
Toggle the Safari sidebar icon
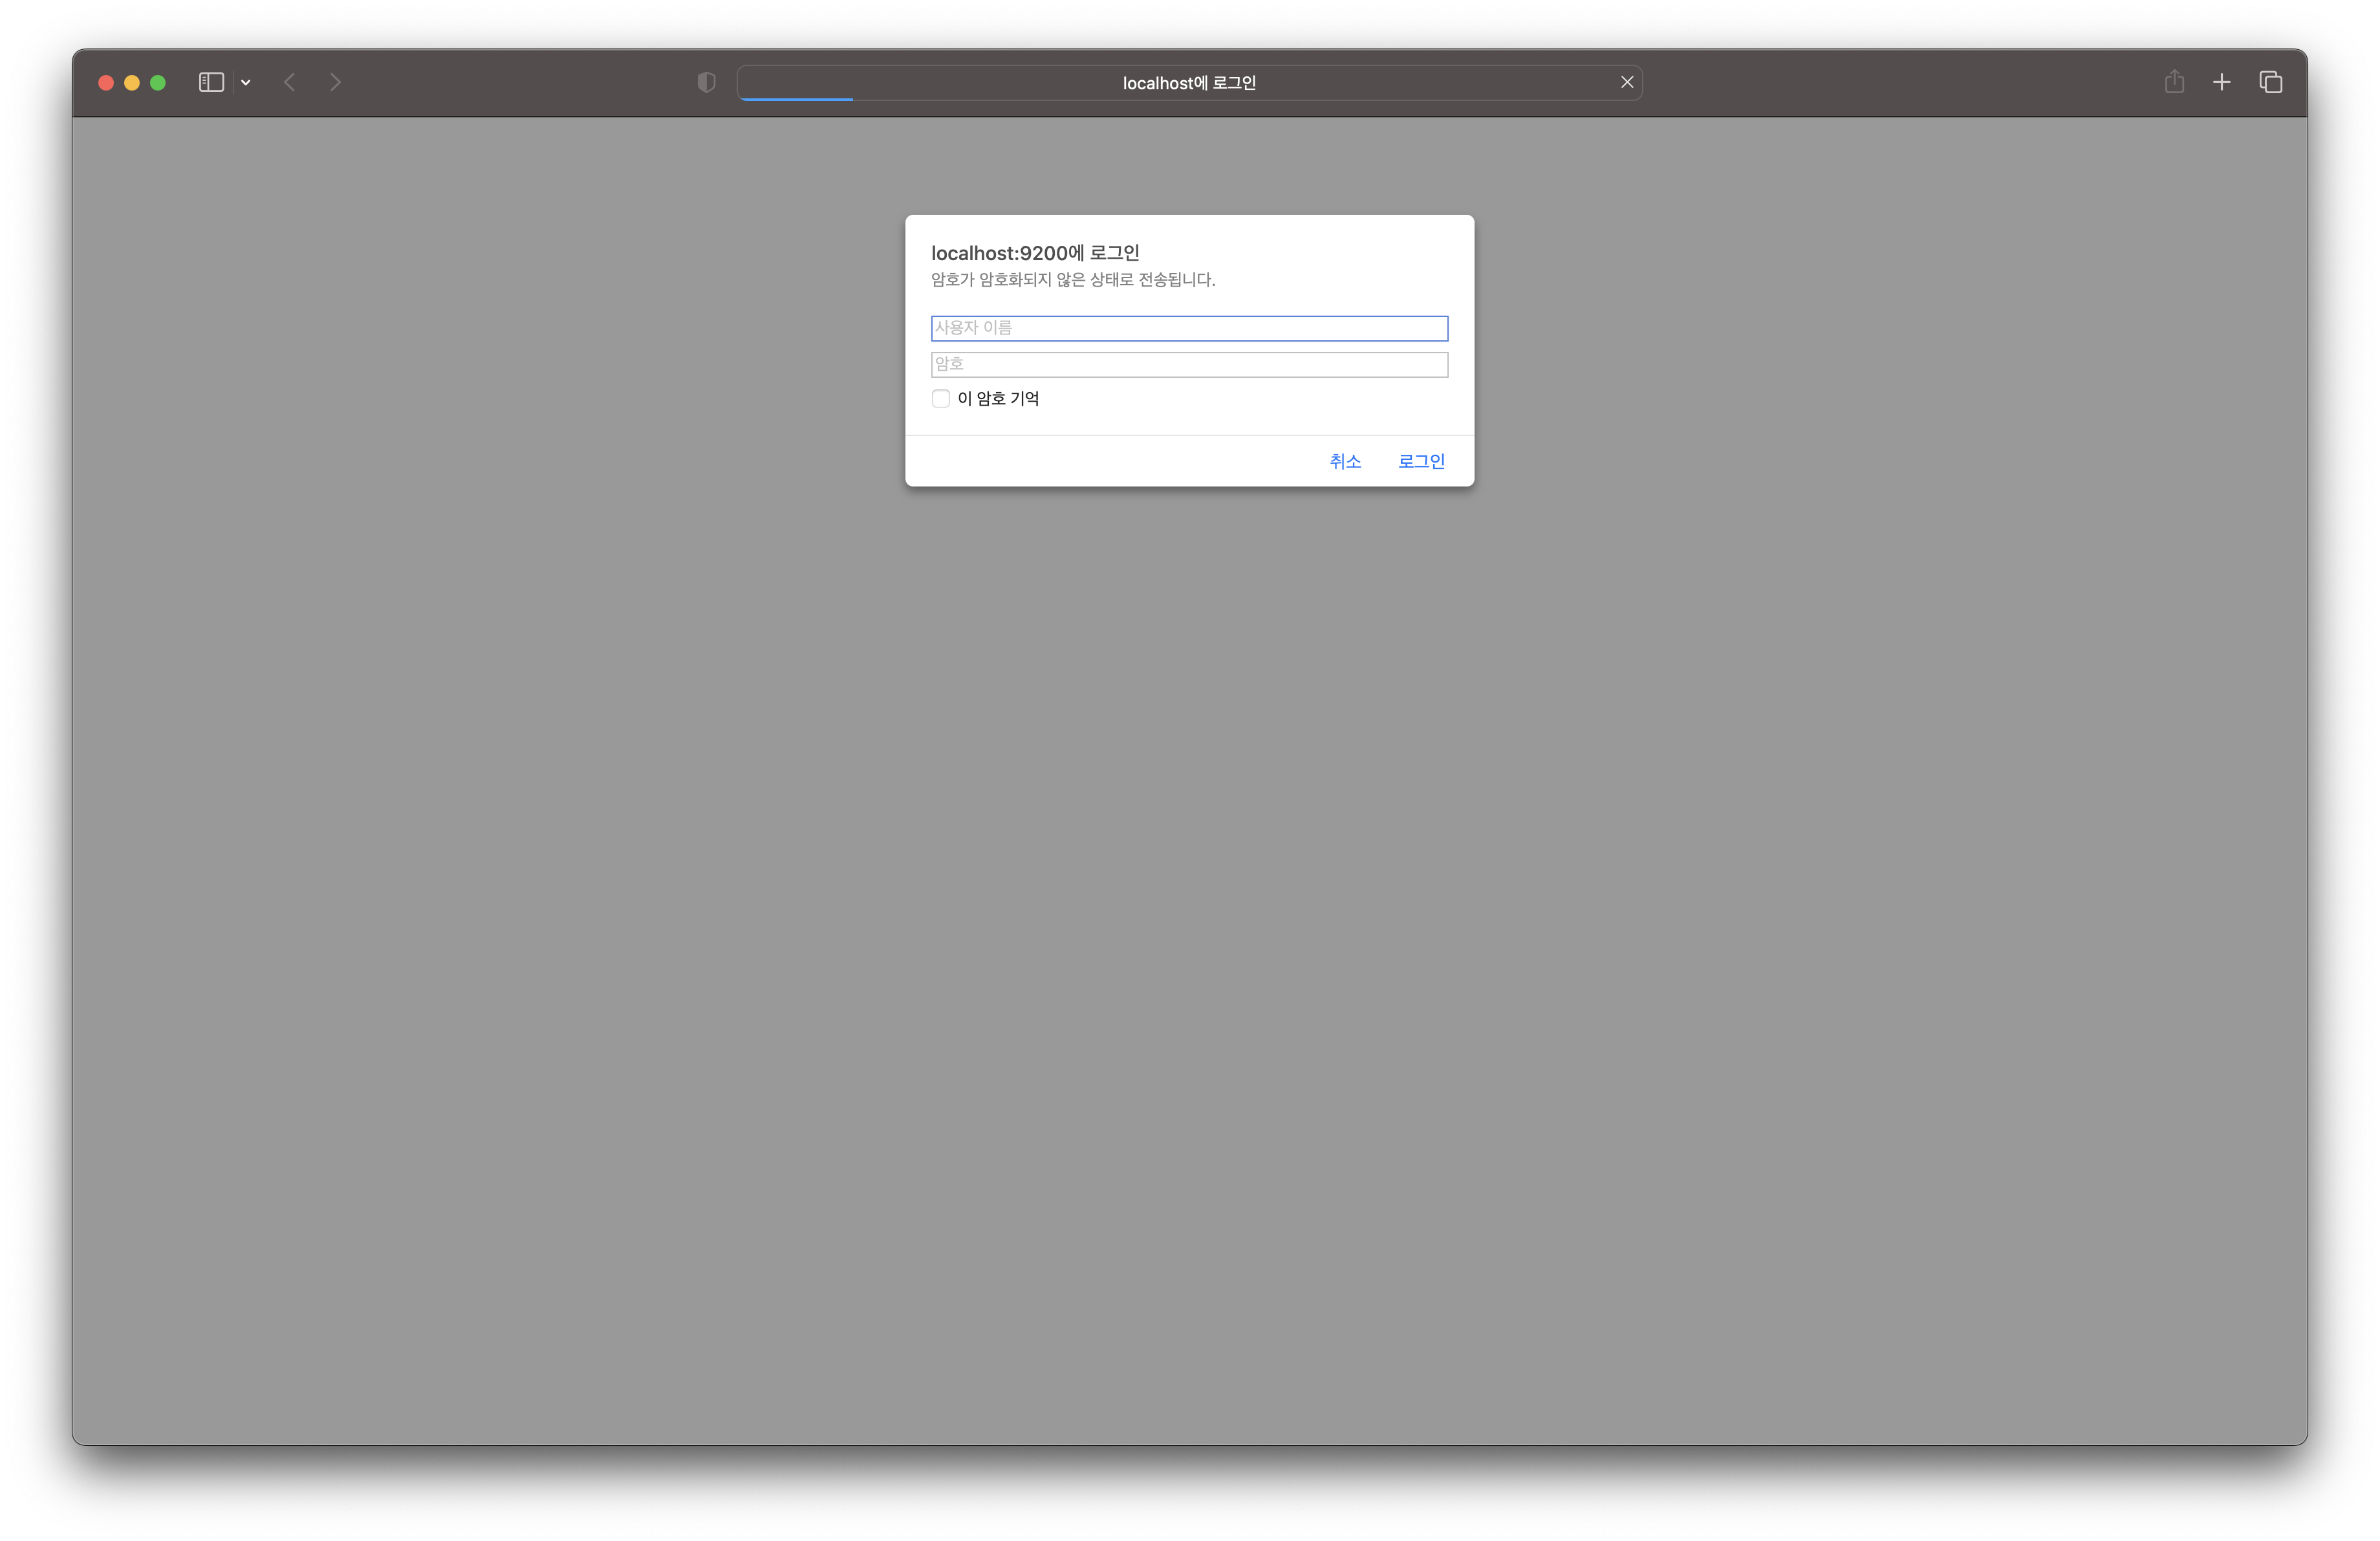coord(211,82)
